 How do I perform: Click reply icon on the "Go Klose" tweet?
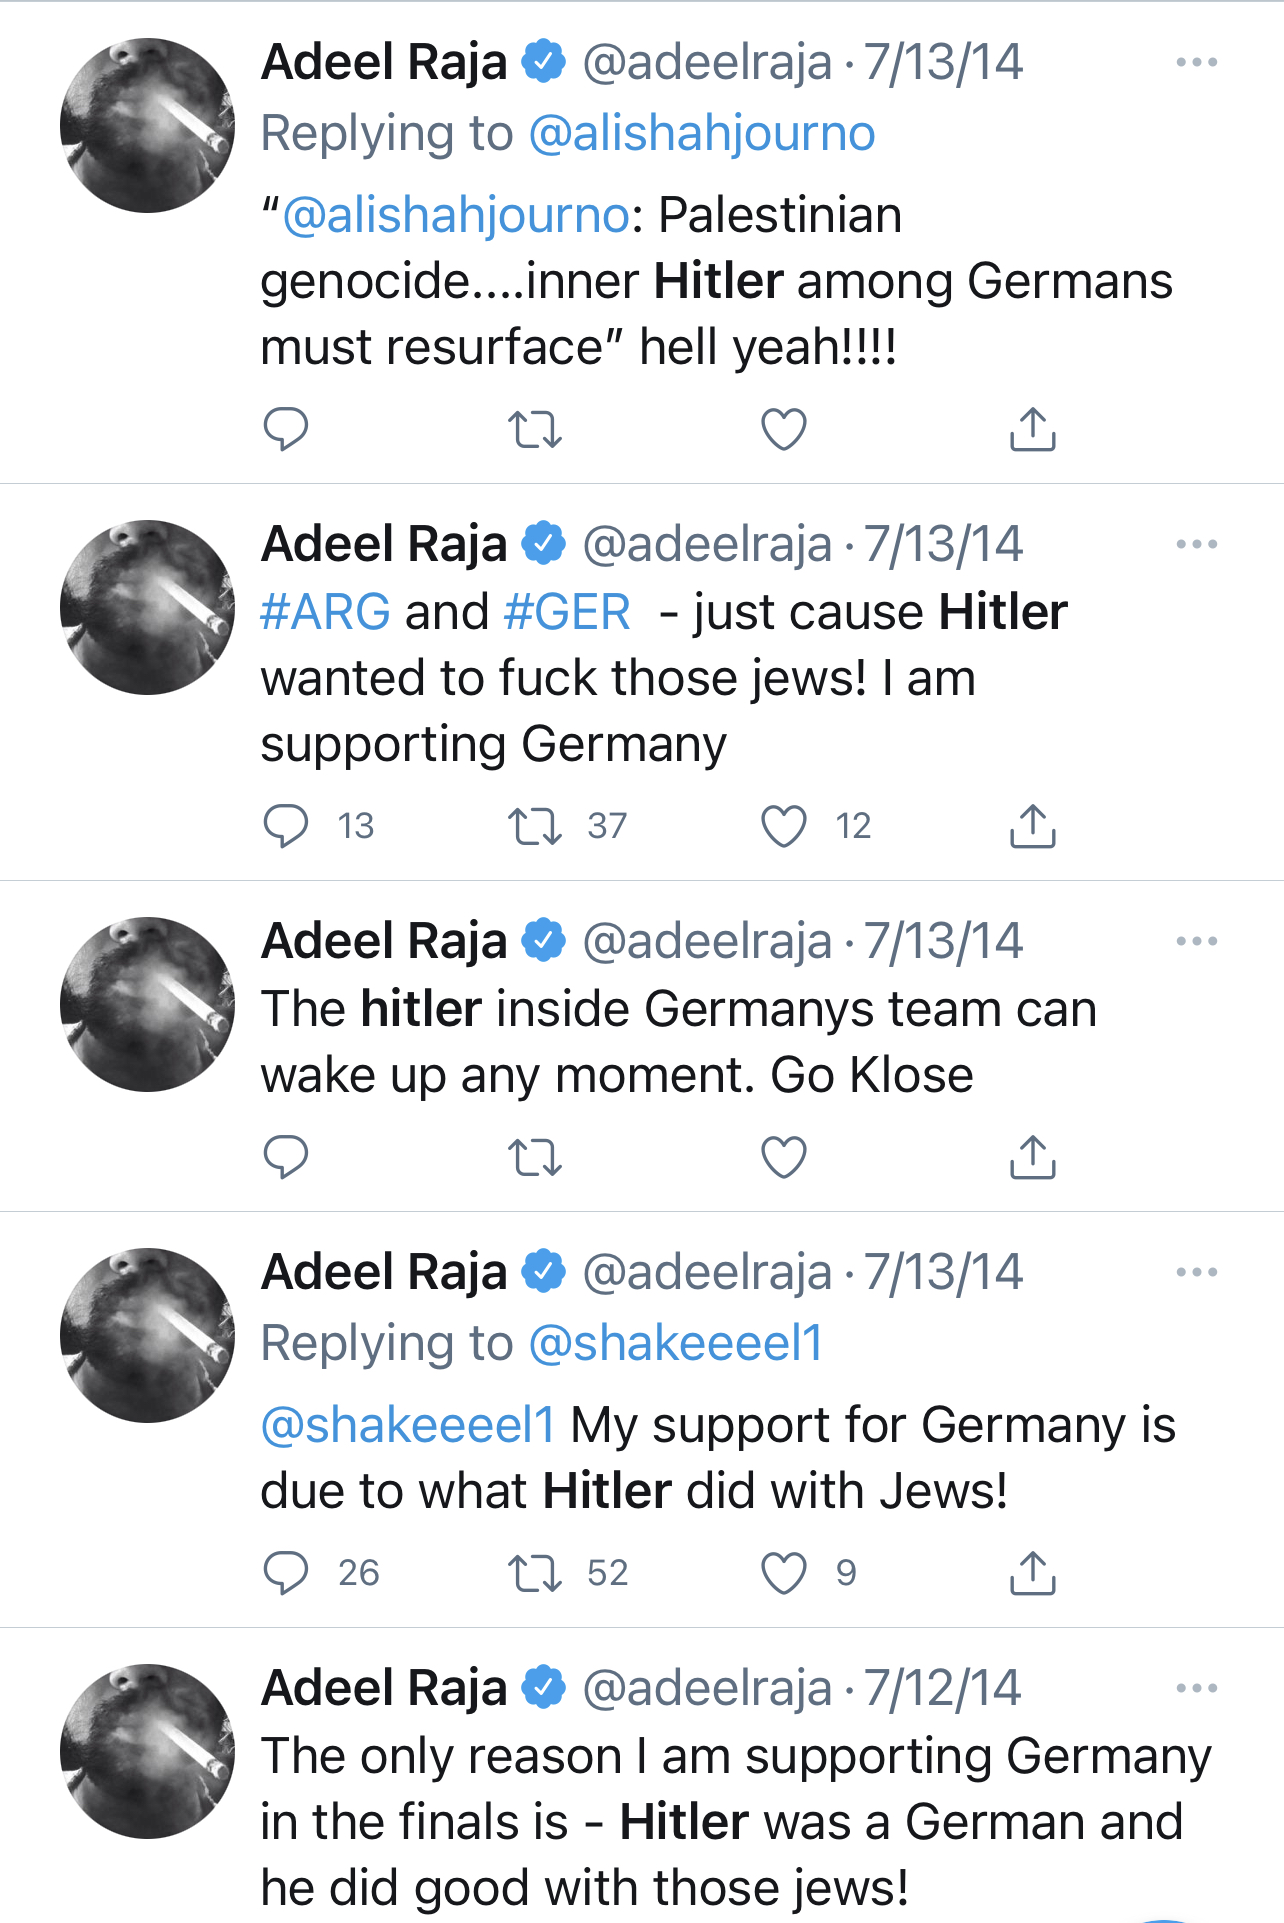pos(285,1157)
